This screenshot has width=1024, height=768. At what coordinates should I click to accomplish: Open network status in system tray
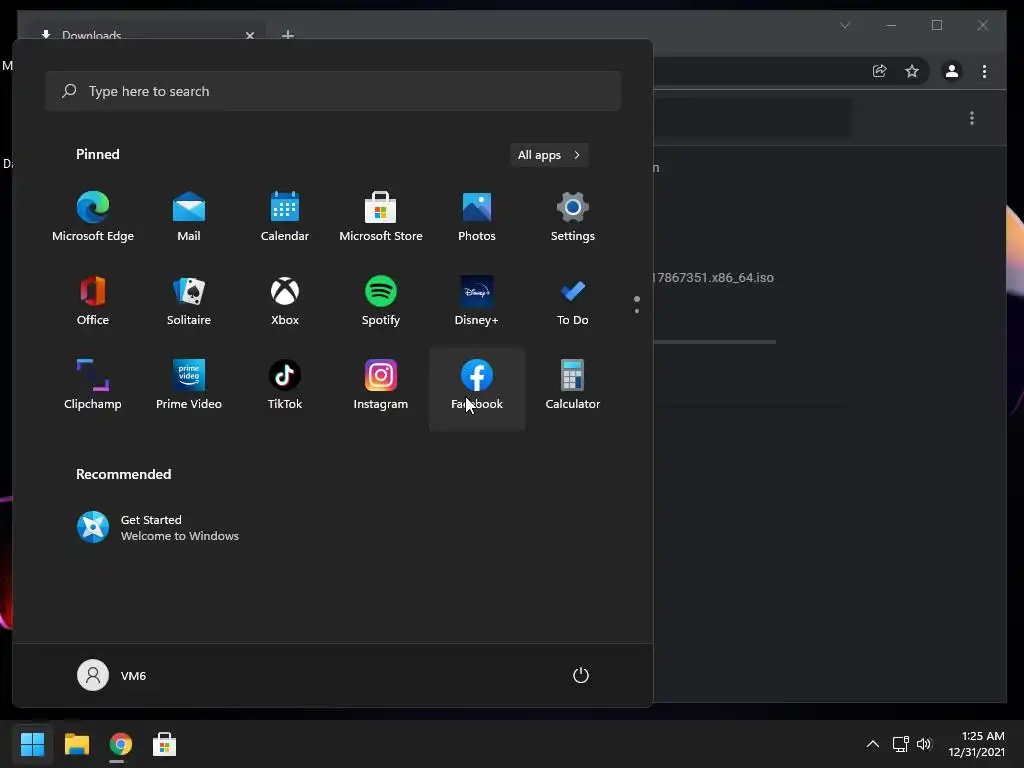(901, 744)
